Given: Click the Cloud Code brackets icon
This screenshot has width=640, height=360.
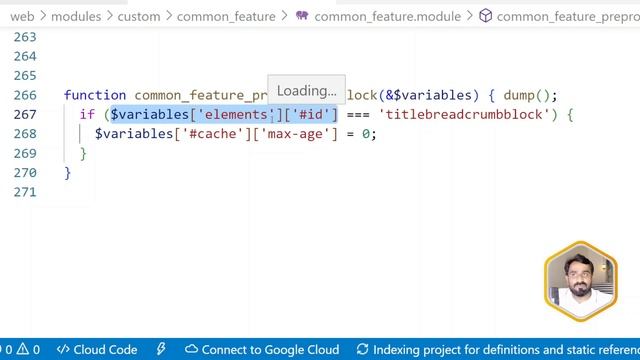Looking at the screenshot, I should pos(63,349).
